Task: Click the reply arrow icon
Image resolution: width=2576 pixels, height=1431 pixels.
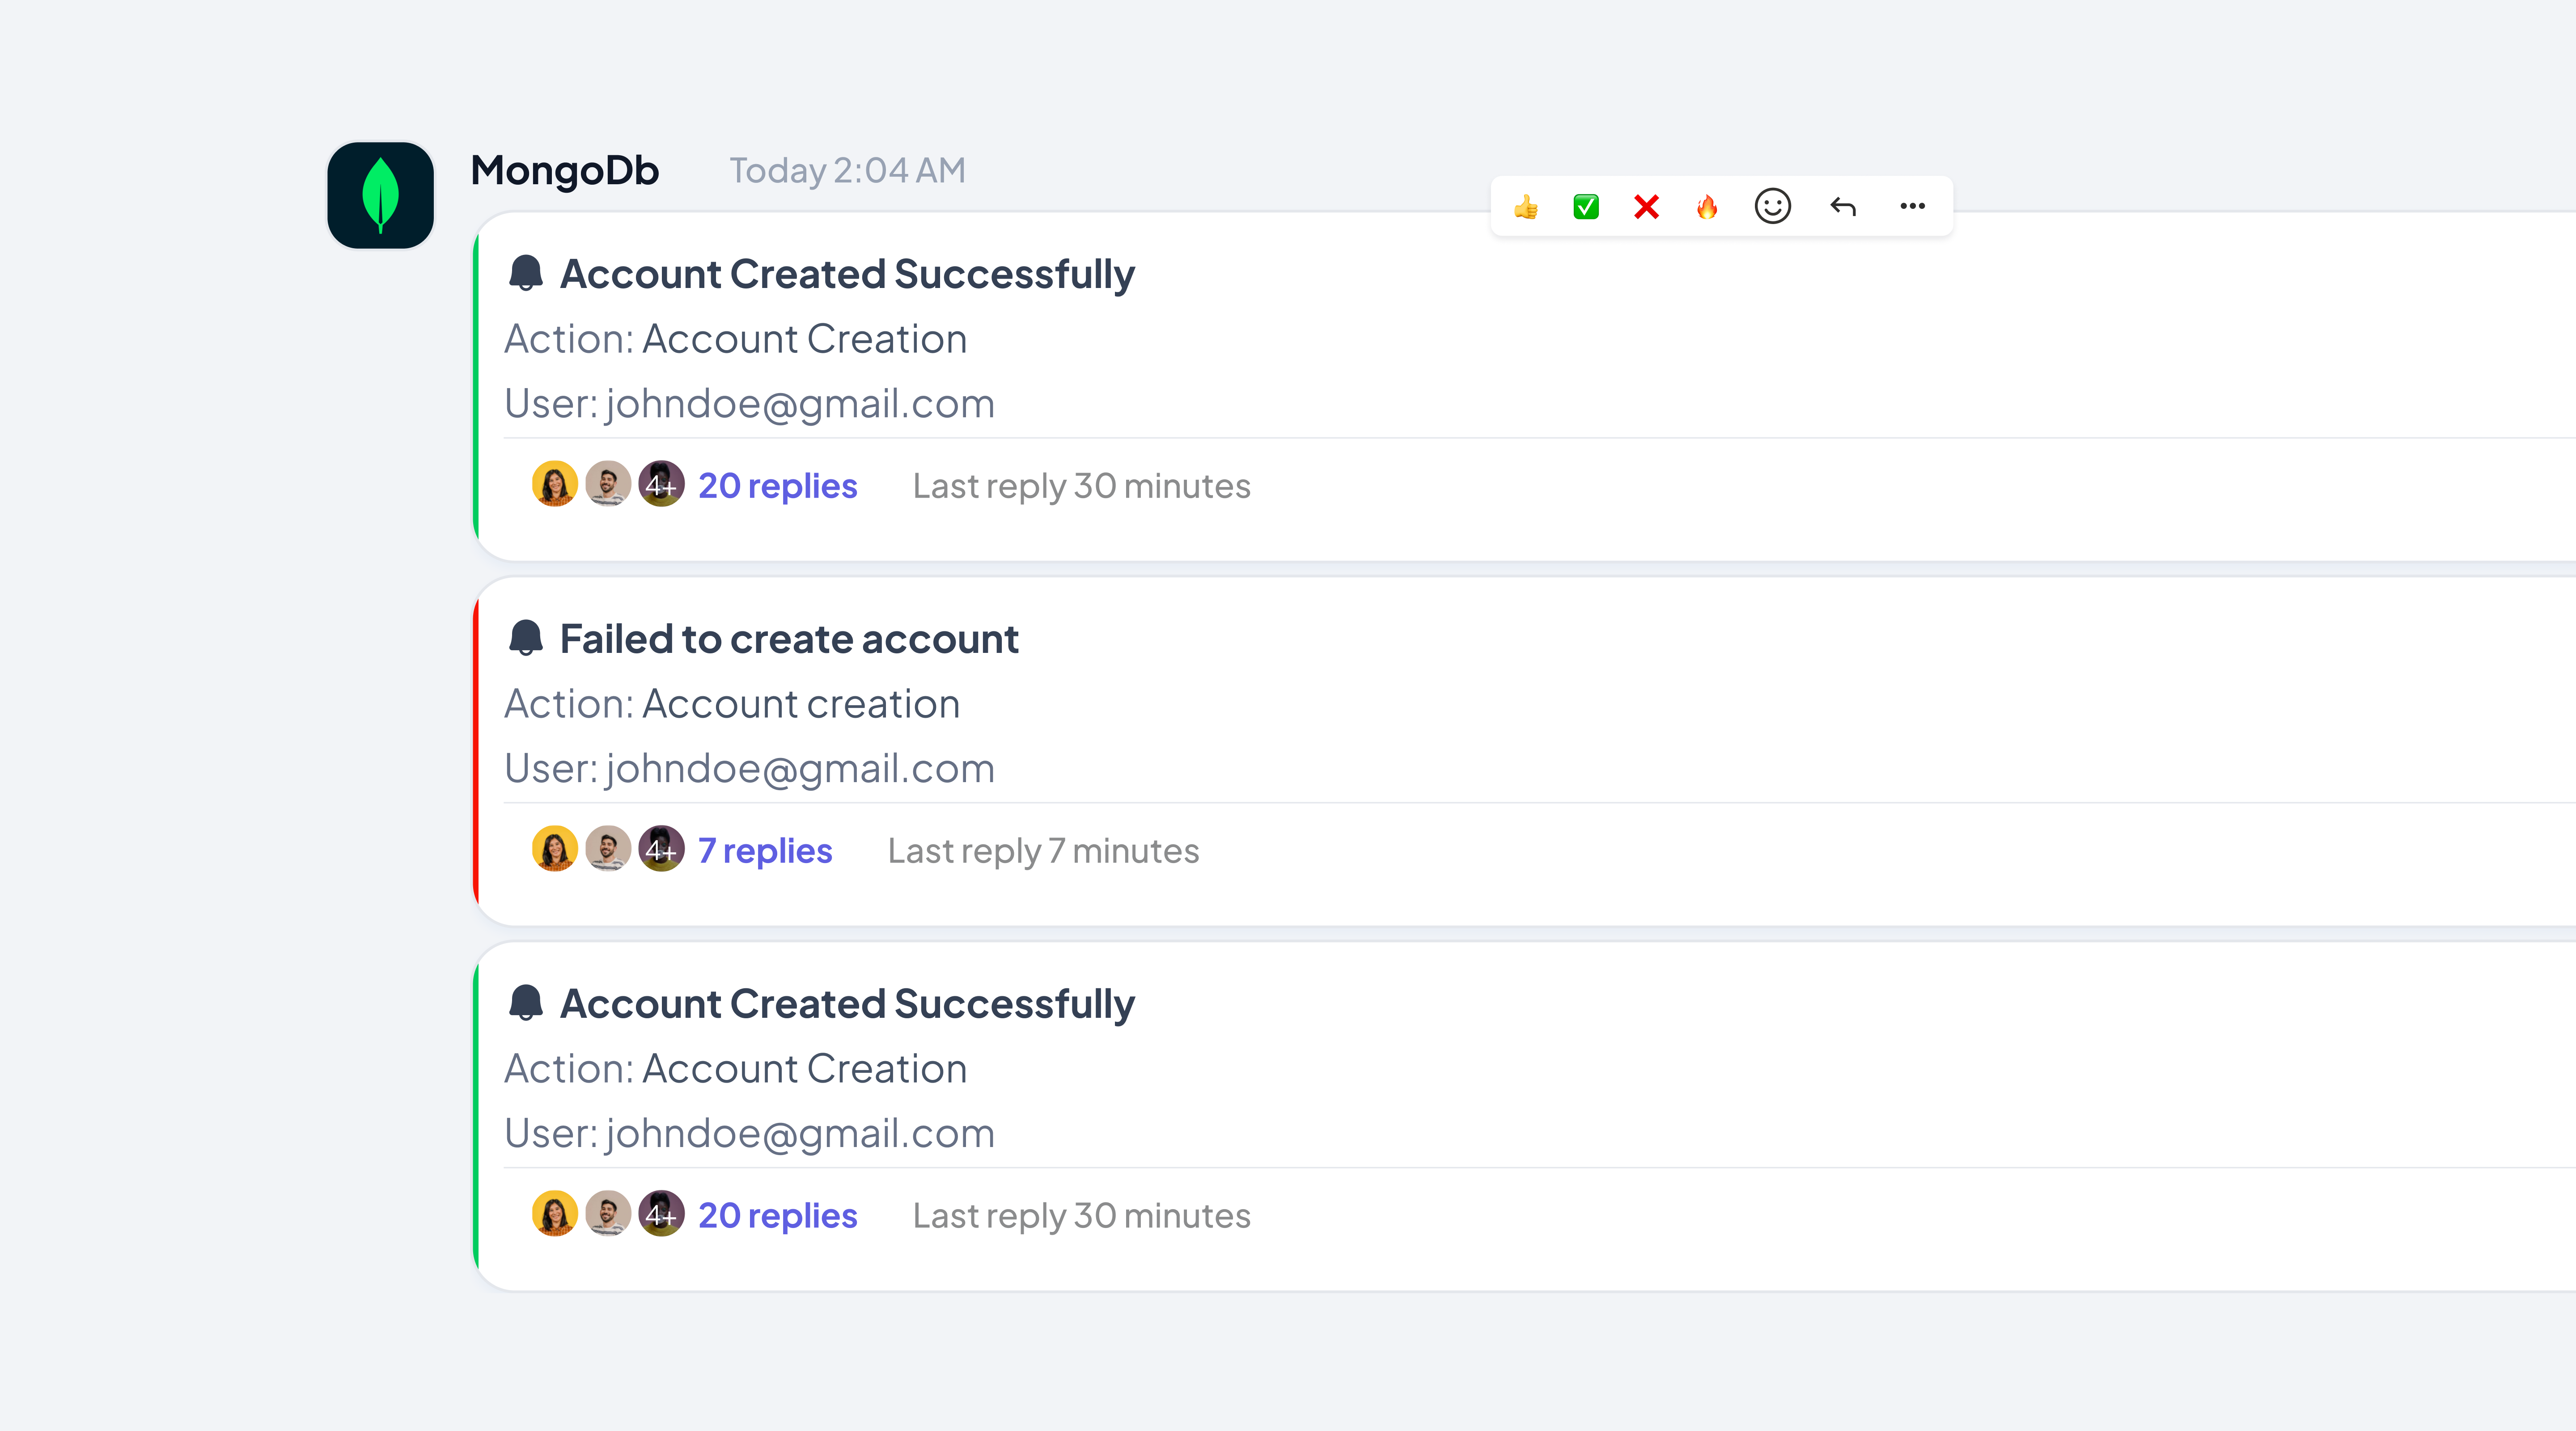Action: click(x=1843, y=207)
